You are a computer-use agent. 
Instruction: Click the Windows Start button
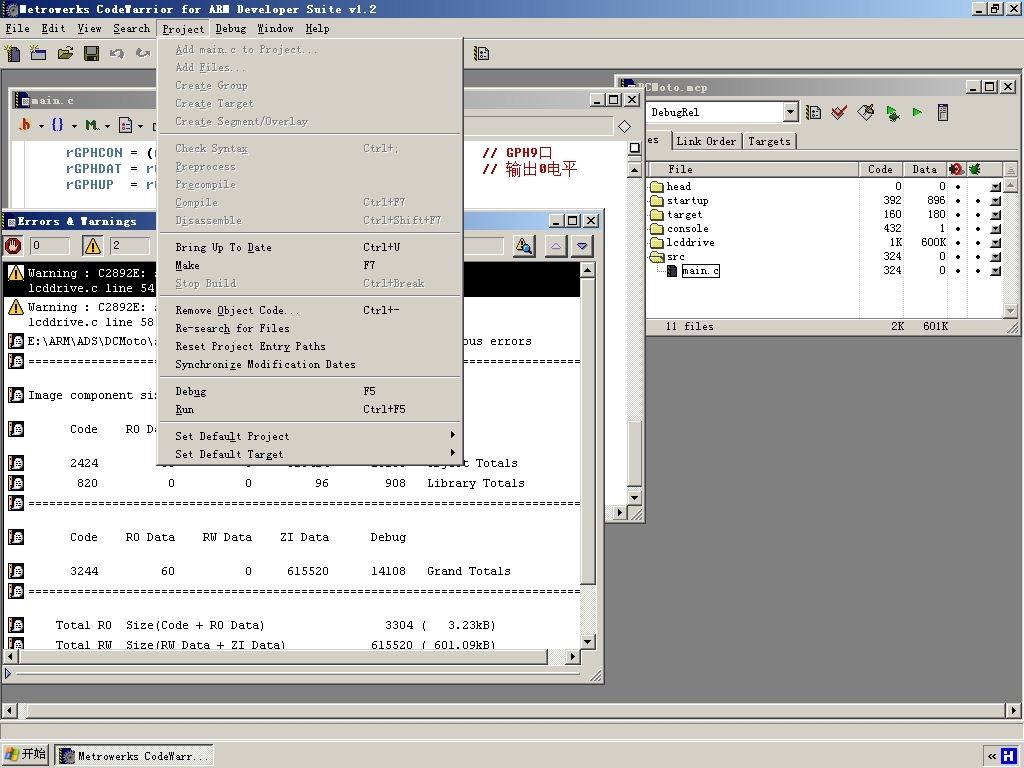coord(25,754)
